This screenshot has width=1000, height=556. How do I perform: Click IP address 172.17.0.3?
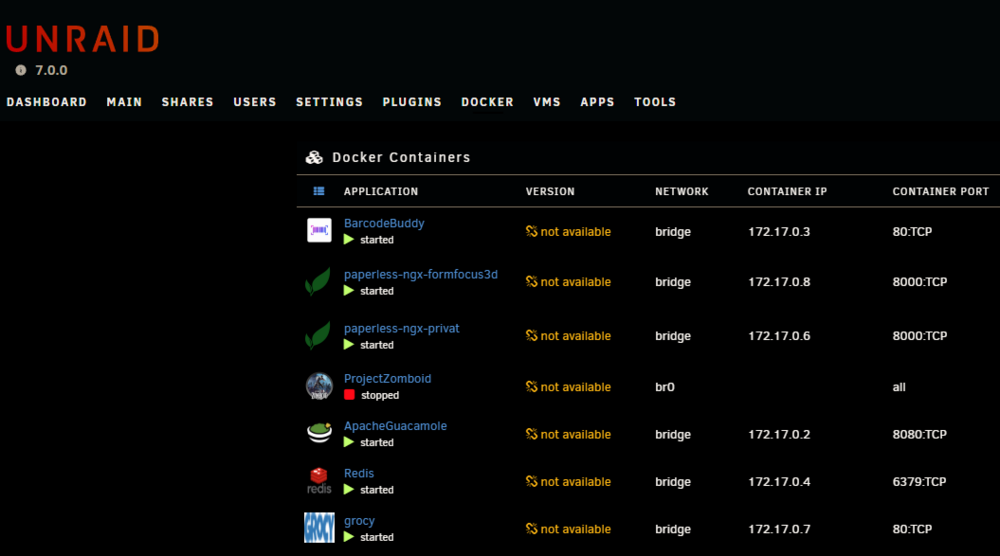(x=779, y=231)
